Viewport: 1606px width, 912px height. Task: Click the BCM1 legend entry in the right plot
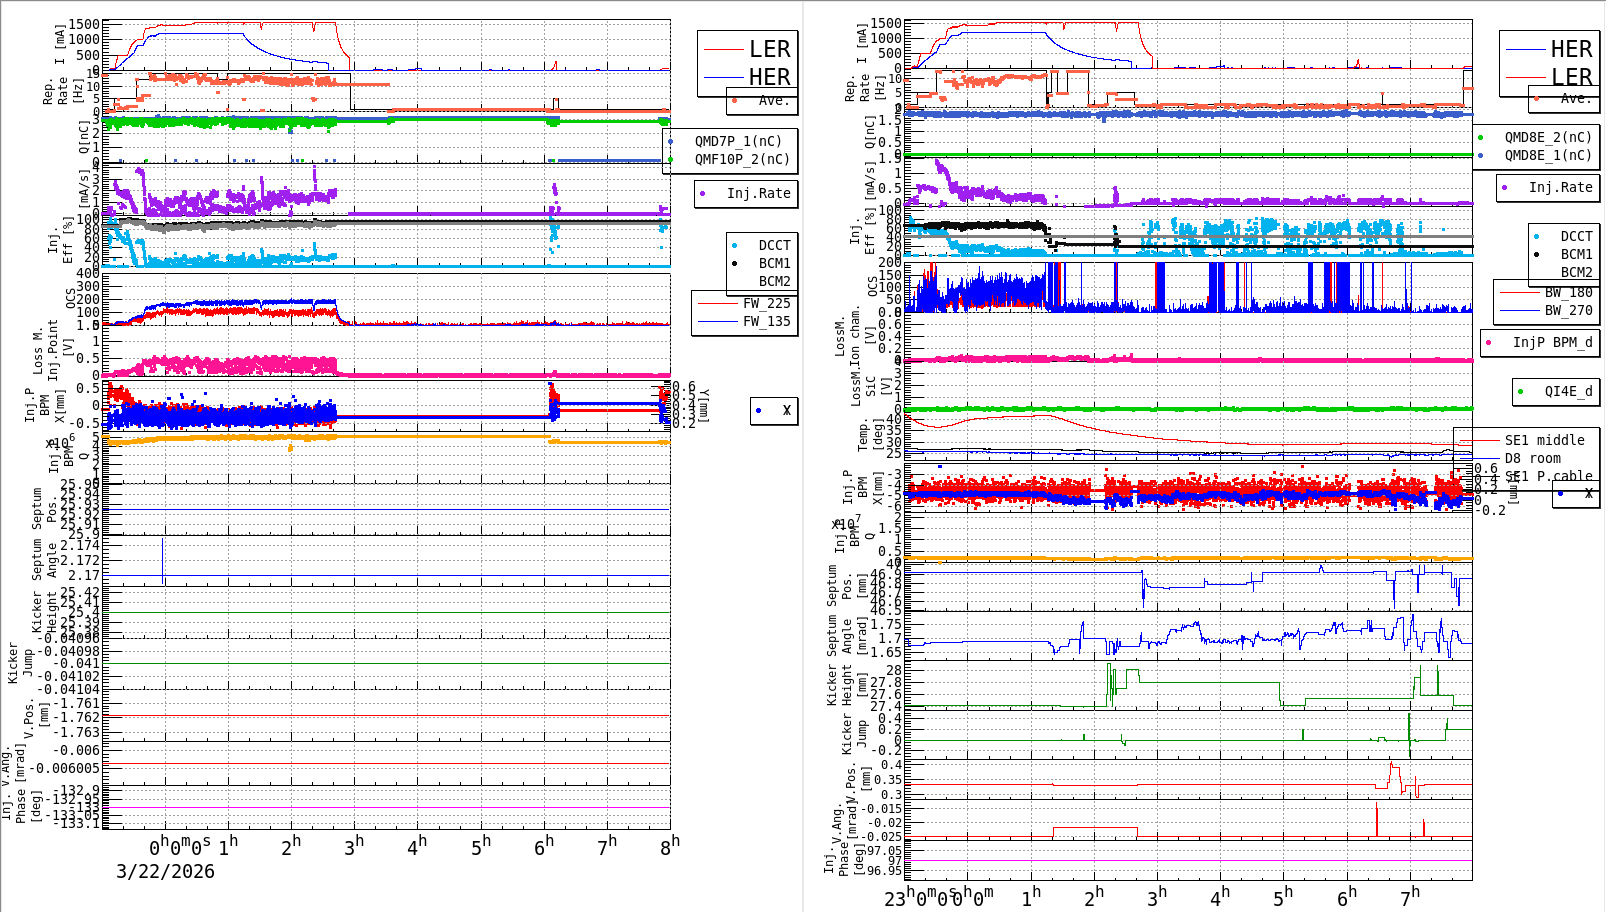(1576, 254)
